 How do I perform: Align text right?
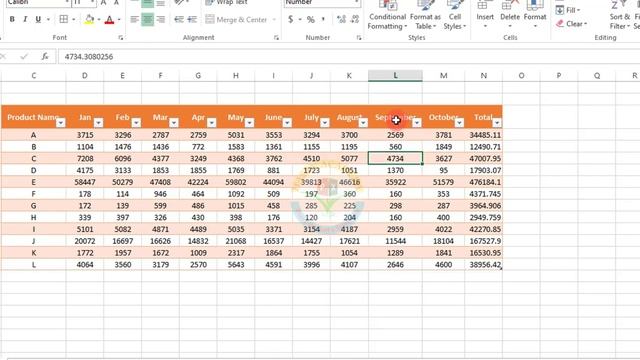pos(161,19)
